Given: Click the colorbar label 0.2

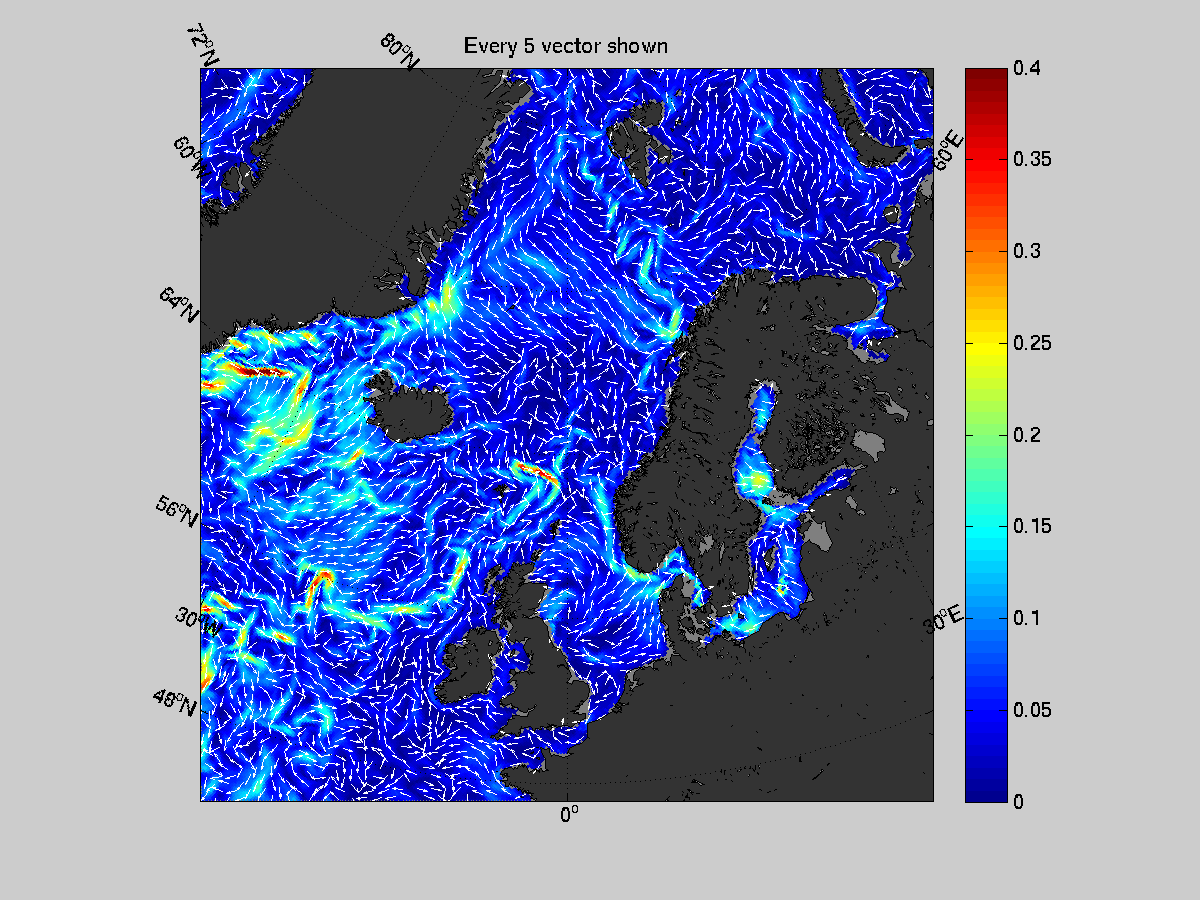Looking at the screenshot, I should pos(1025,434).
